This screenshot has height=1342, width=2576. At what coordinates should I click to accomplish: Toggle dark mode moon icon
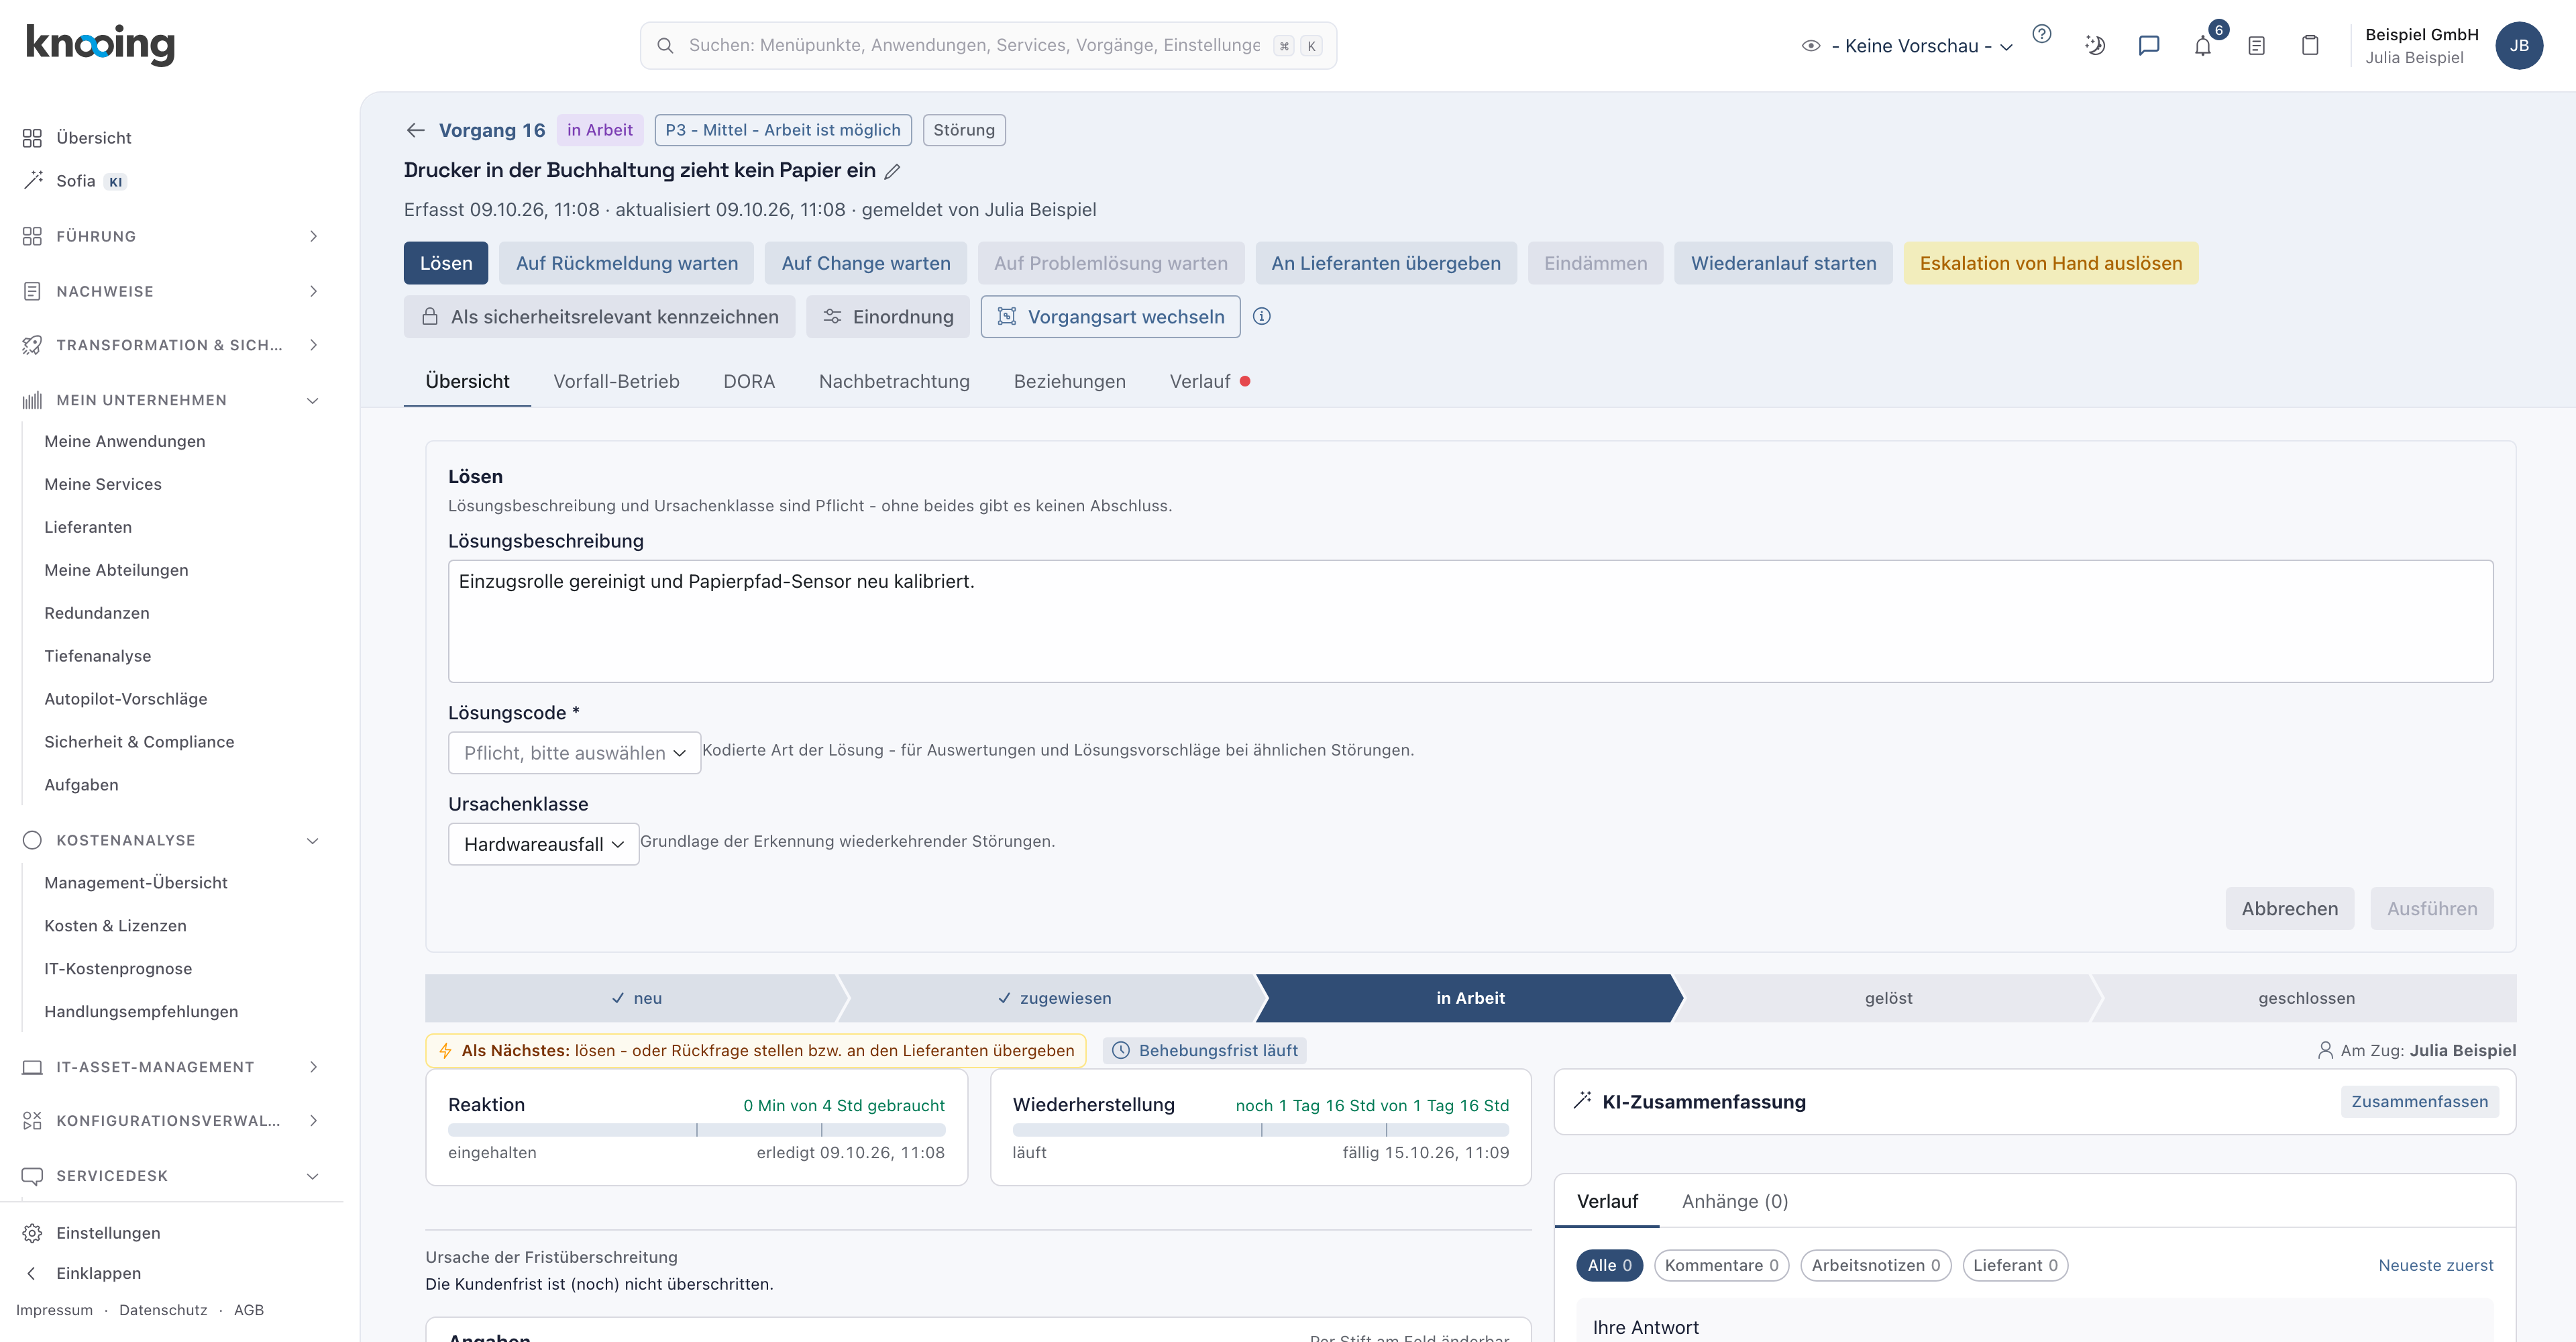pyautogui.click(x=2095, y=45)
